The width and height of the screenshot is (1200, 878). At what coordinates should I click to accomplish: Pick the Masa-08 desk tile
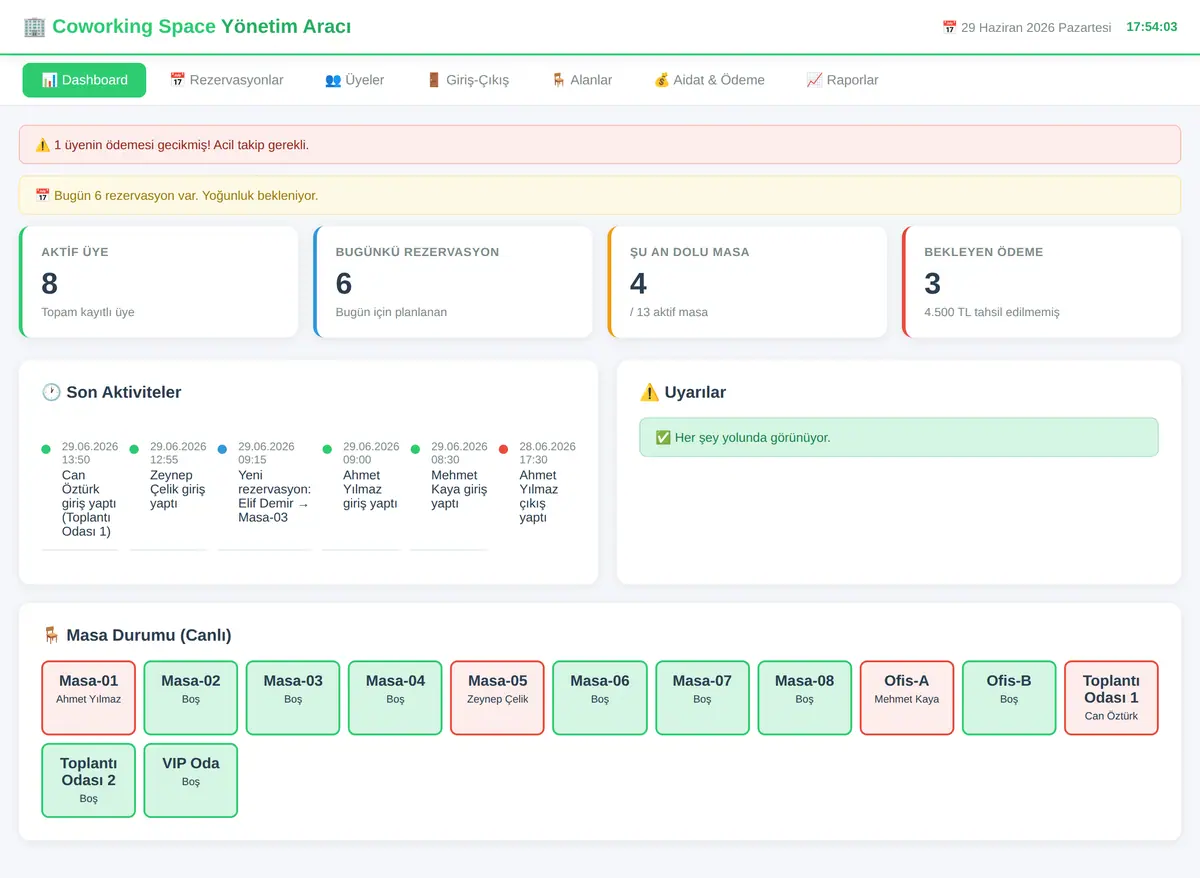pos(804,698)
